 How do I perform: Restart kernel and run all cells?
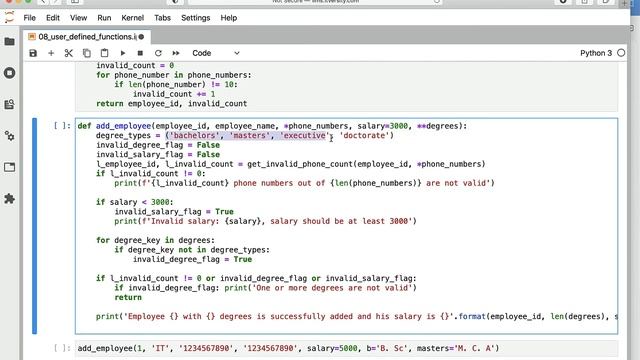176,53
